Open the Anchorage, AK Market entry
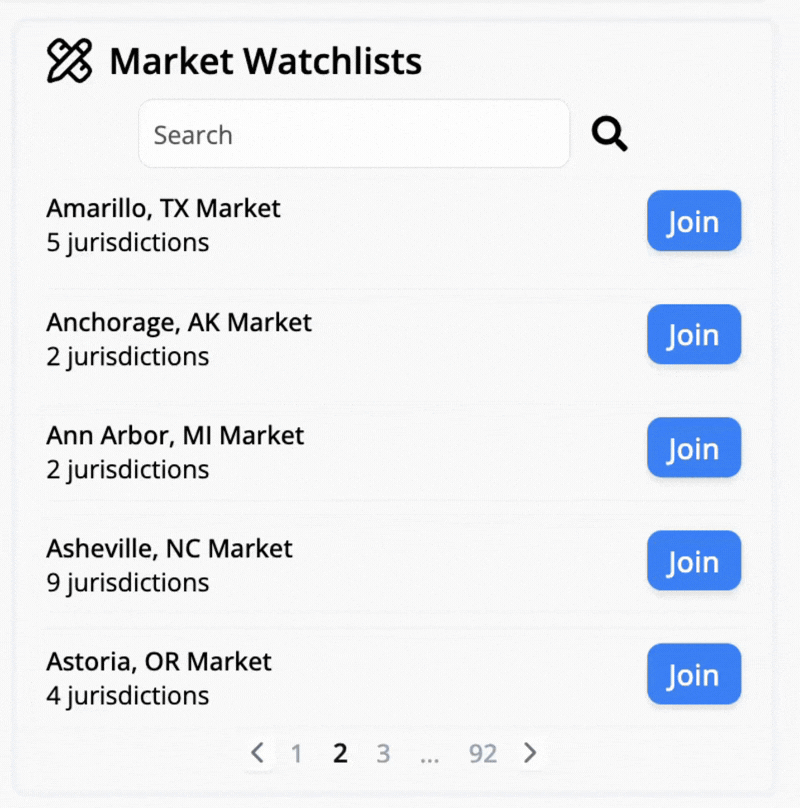 (179, 322)
